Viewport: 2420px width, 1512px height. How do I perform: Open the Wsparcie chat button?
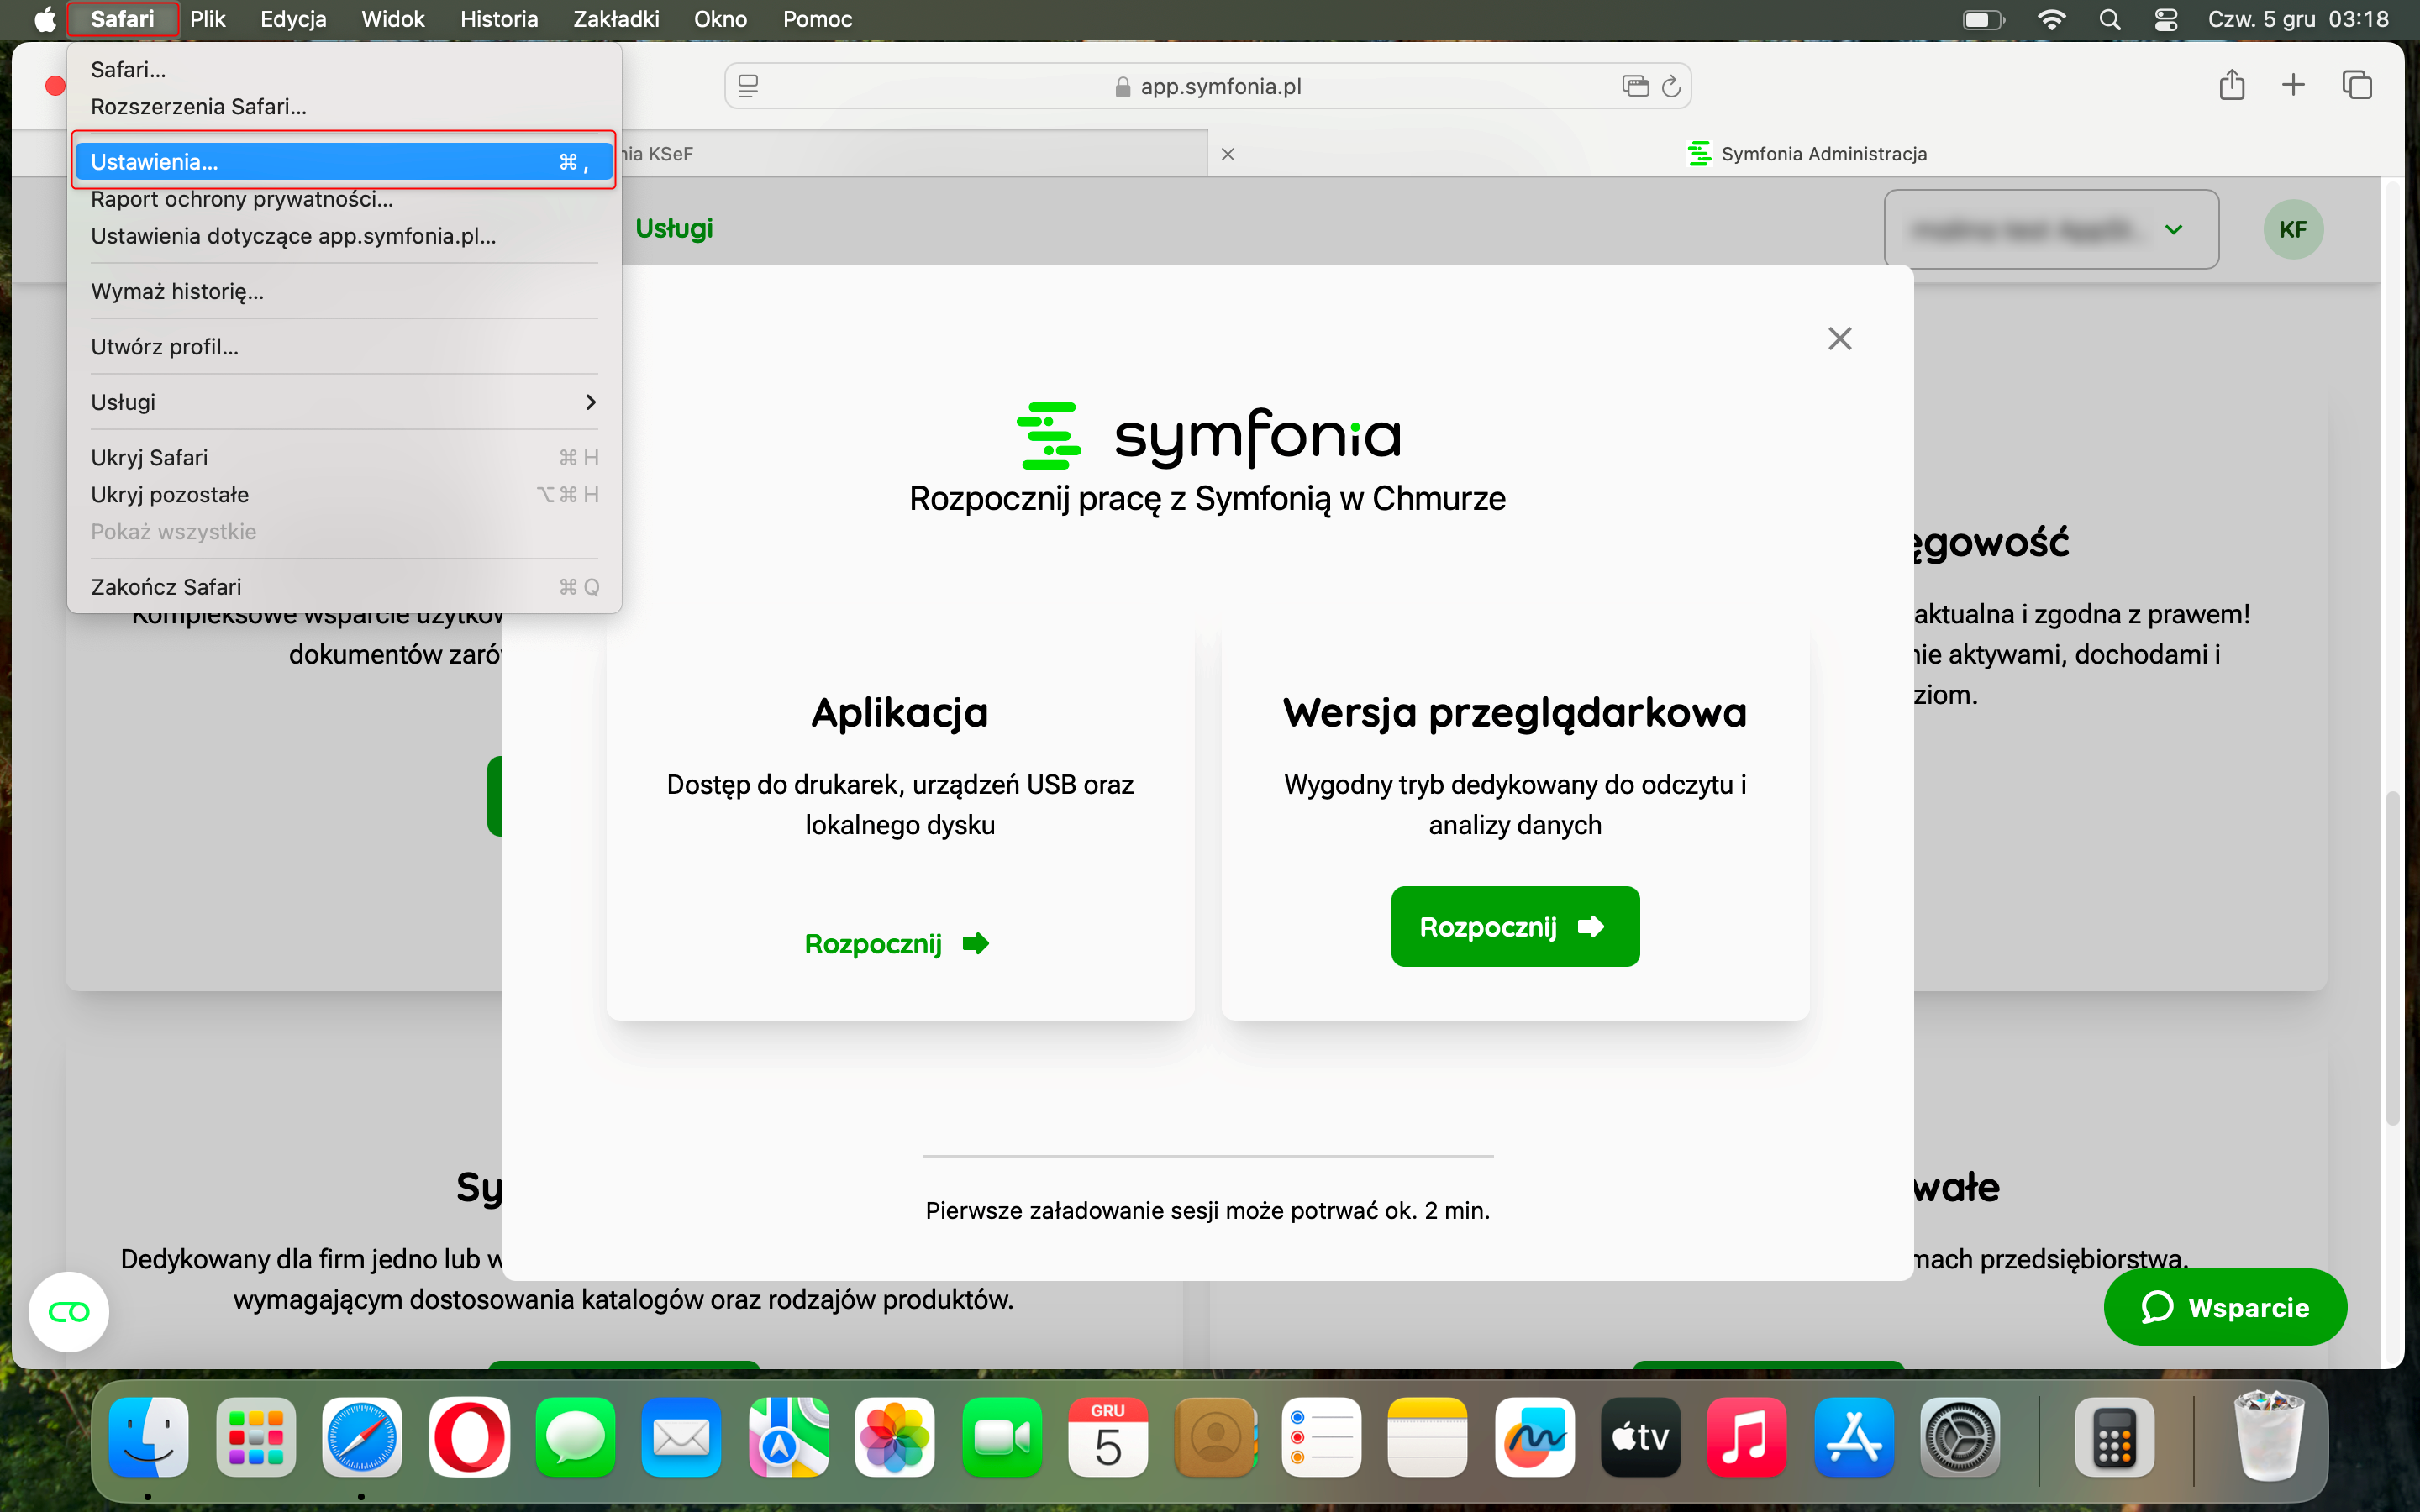(x=2224, y=1307)
